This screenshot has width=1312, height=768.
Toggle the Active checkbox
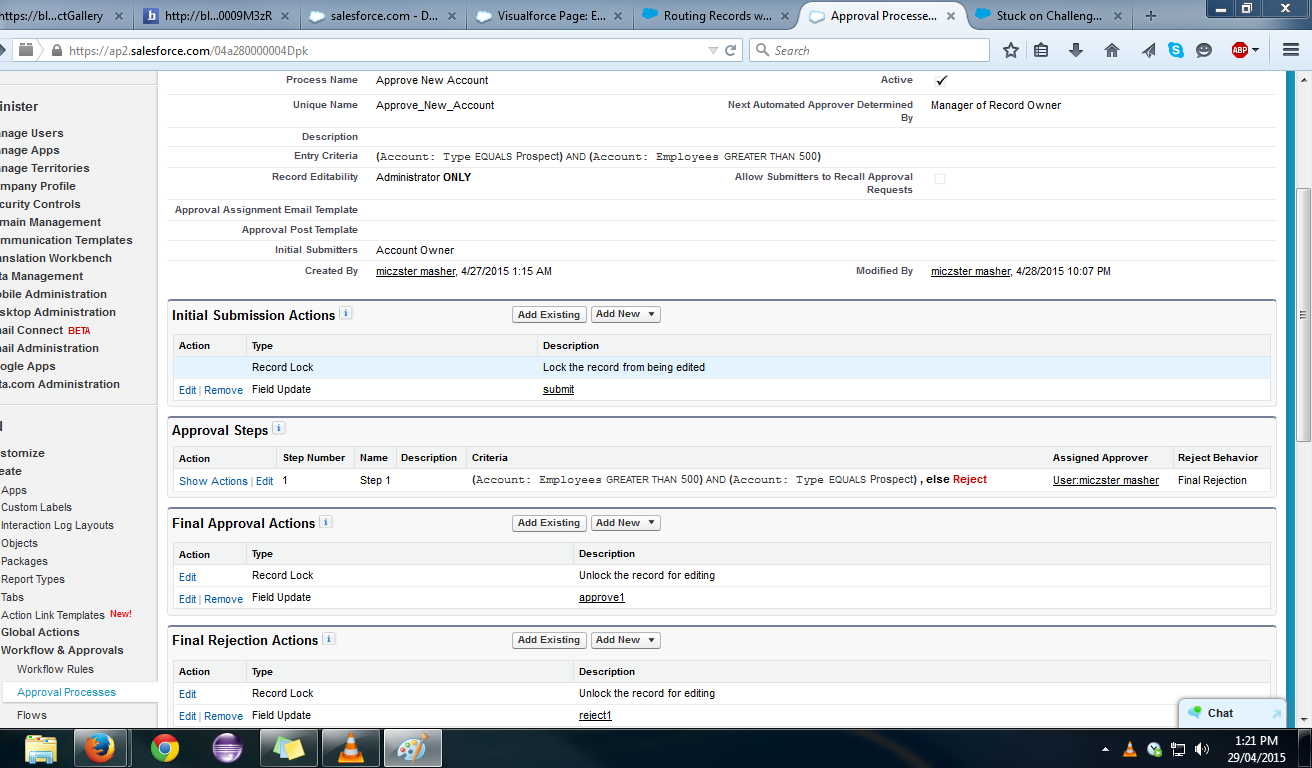click(x=941, y=81)
